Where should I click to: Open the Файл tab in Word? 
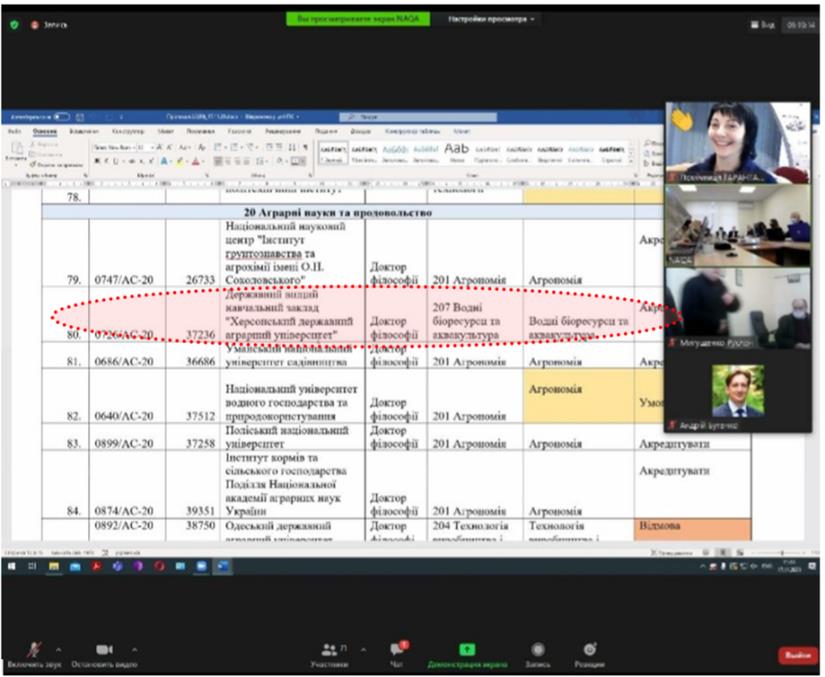[14, 131]
